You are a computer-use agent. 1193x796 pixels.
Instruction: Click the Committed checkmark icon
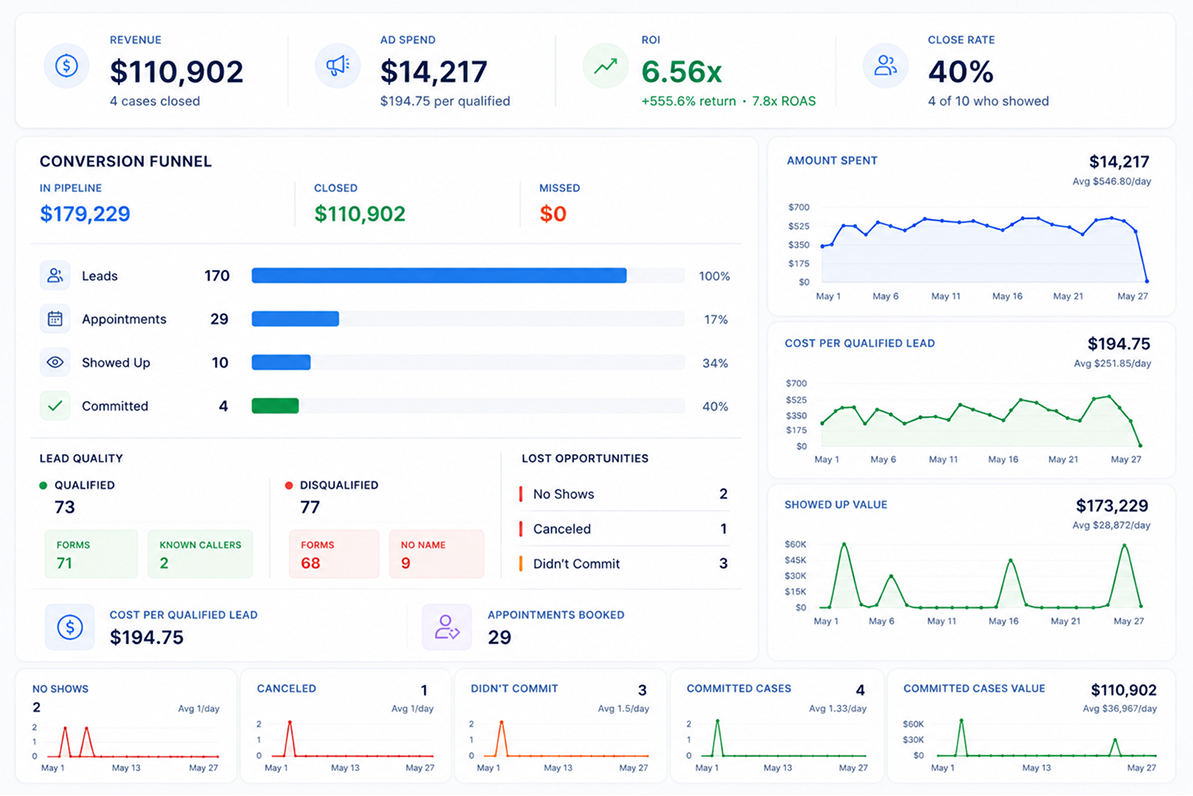[55, 406]
